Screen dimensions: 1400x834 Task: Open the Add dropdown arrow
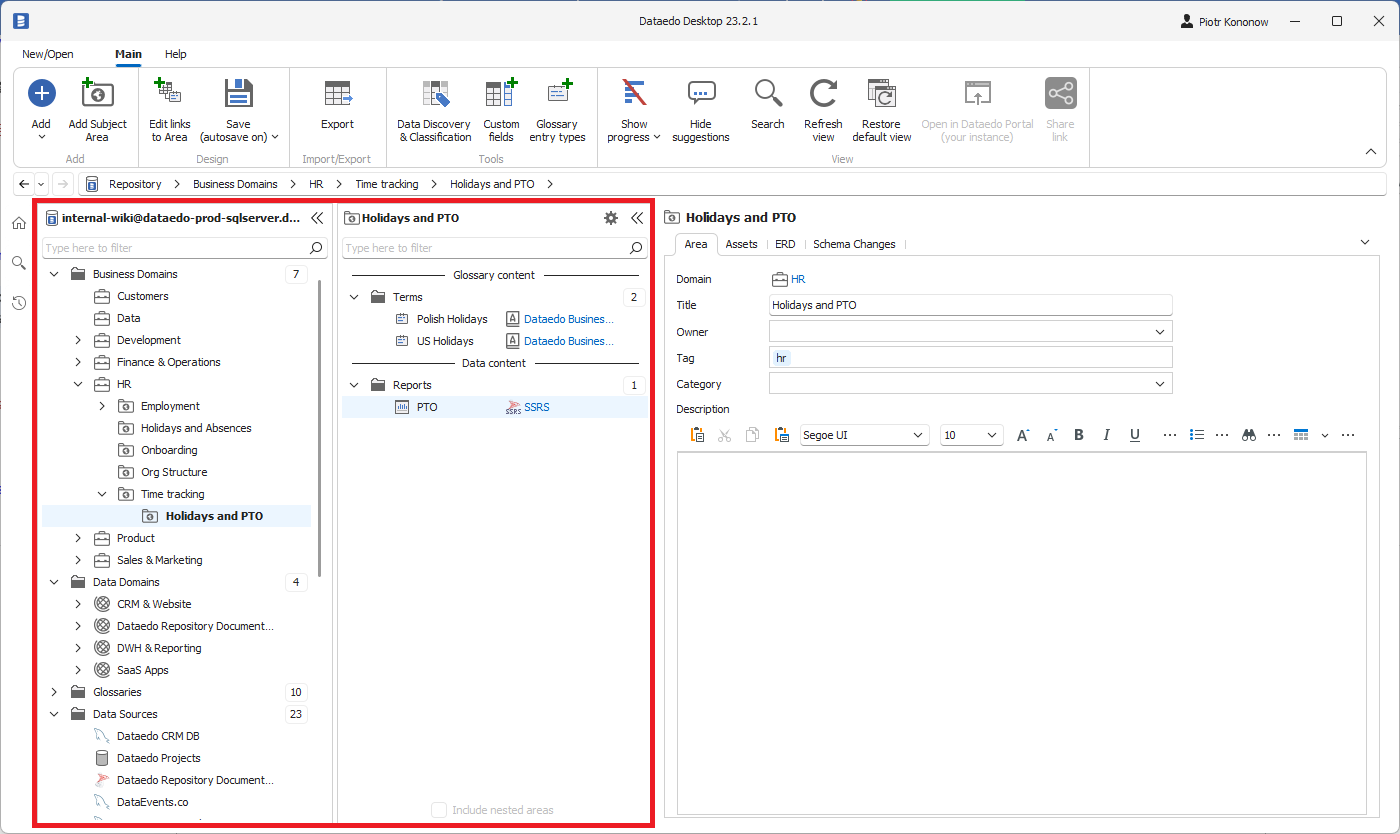pyautogui.click(x=41, y=137)
